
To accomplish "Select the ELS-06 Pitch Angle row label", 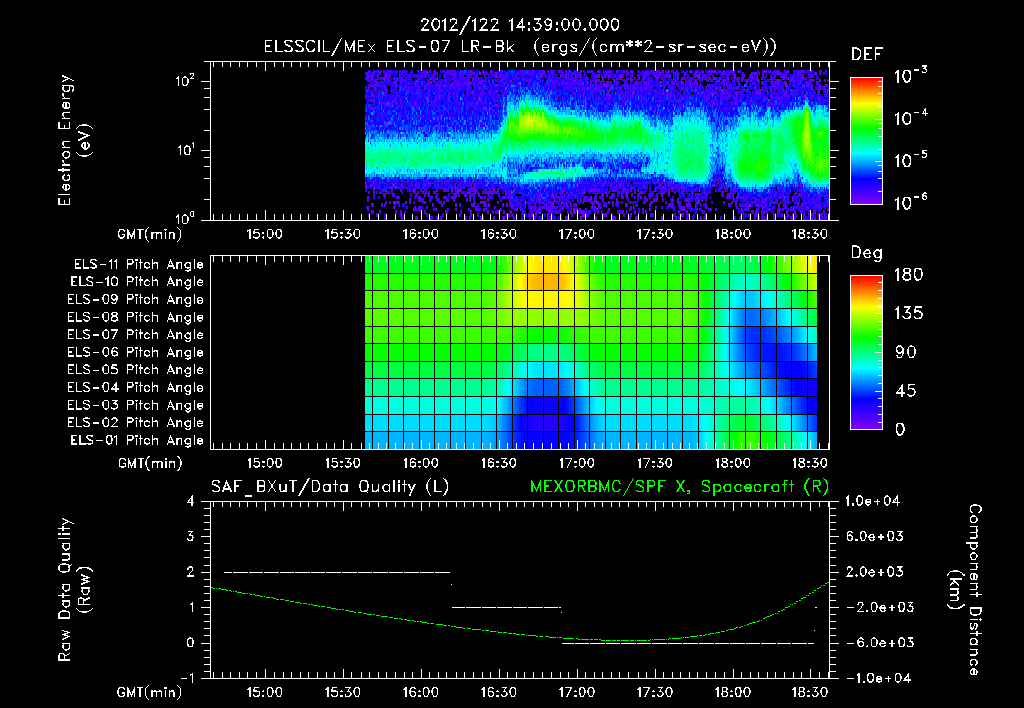I will coord(136,352).
